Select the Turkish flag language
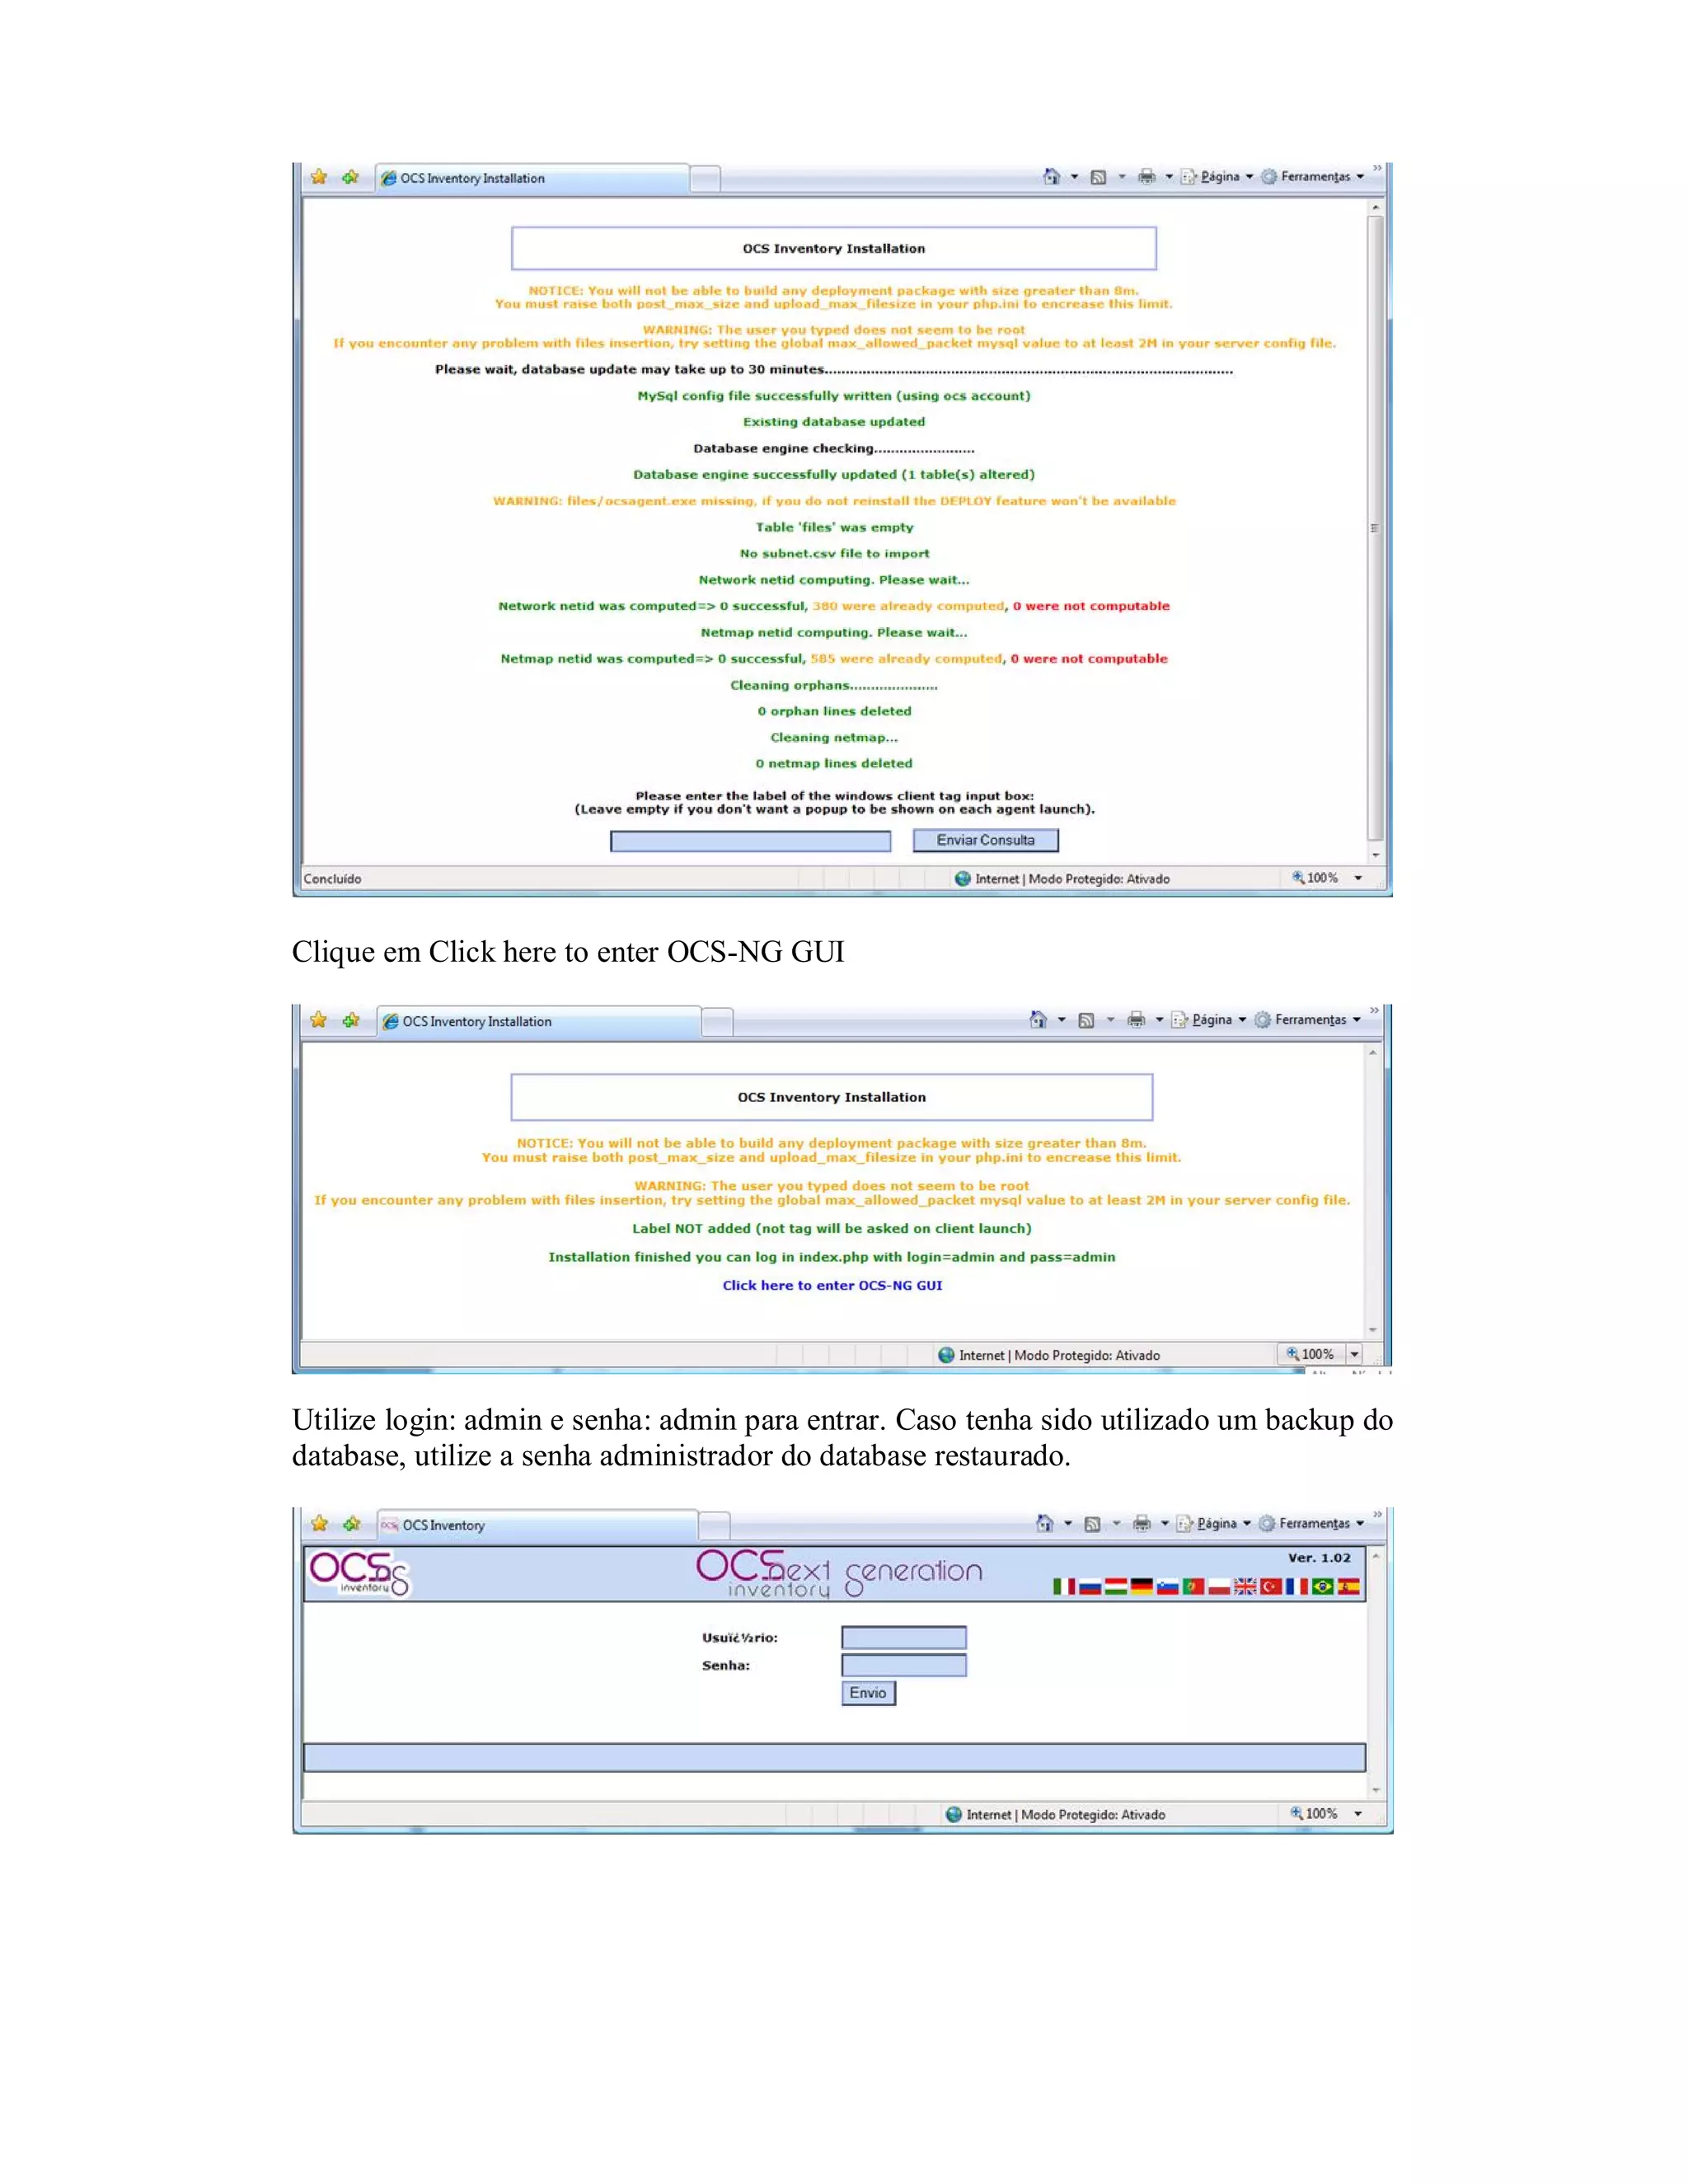The width and height of the screenshot is (1688, 2184). coord(1271,1586)
